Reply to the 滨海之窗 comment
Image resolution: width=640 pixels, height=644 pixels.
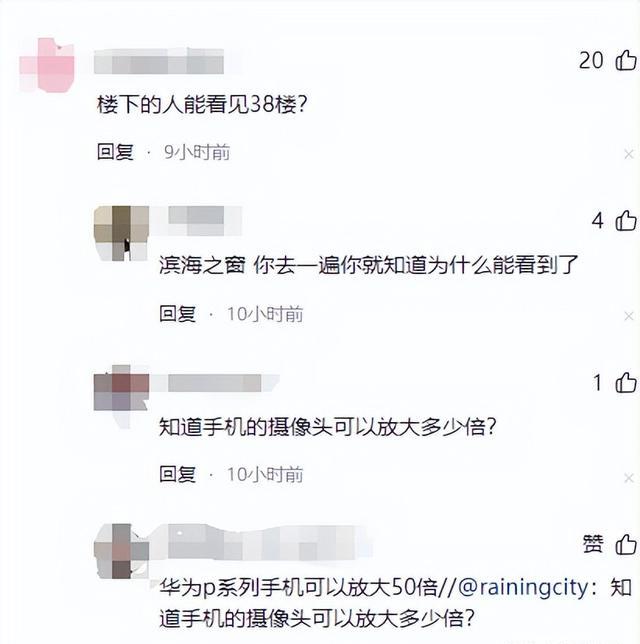point(177,314)
